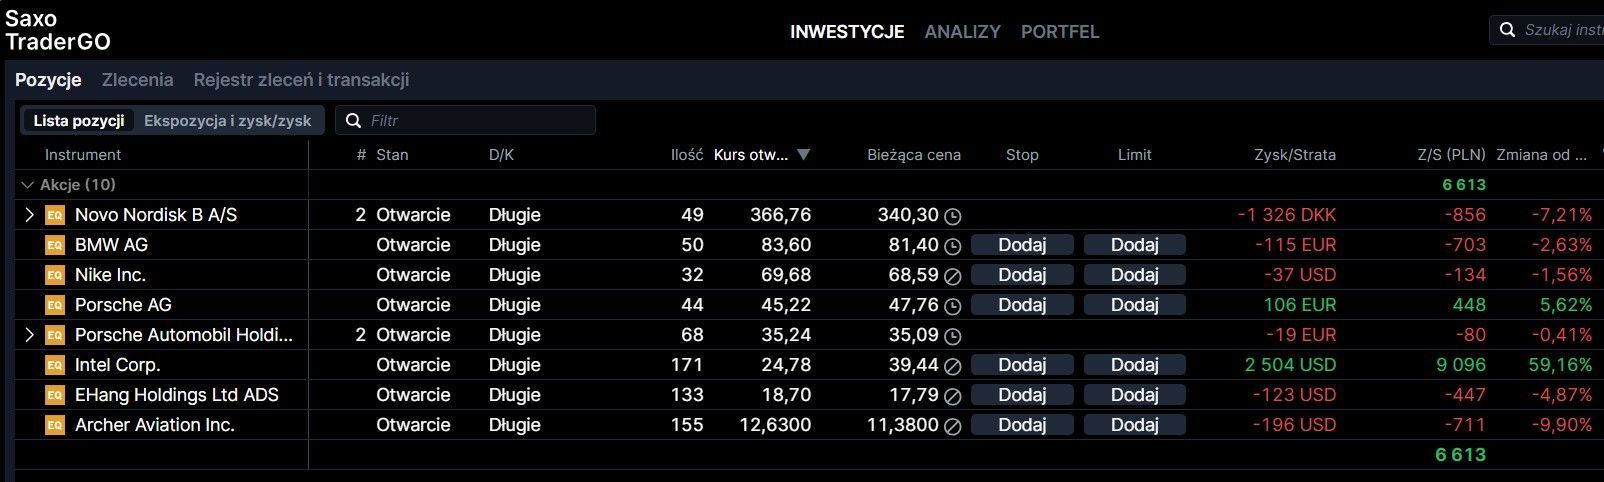The image size is (1604, 482).
Task: Click the EQ icon beside Archer Aviation Inc.
Action: [55, 425]
